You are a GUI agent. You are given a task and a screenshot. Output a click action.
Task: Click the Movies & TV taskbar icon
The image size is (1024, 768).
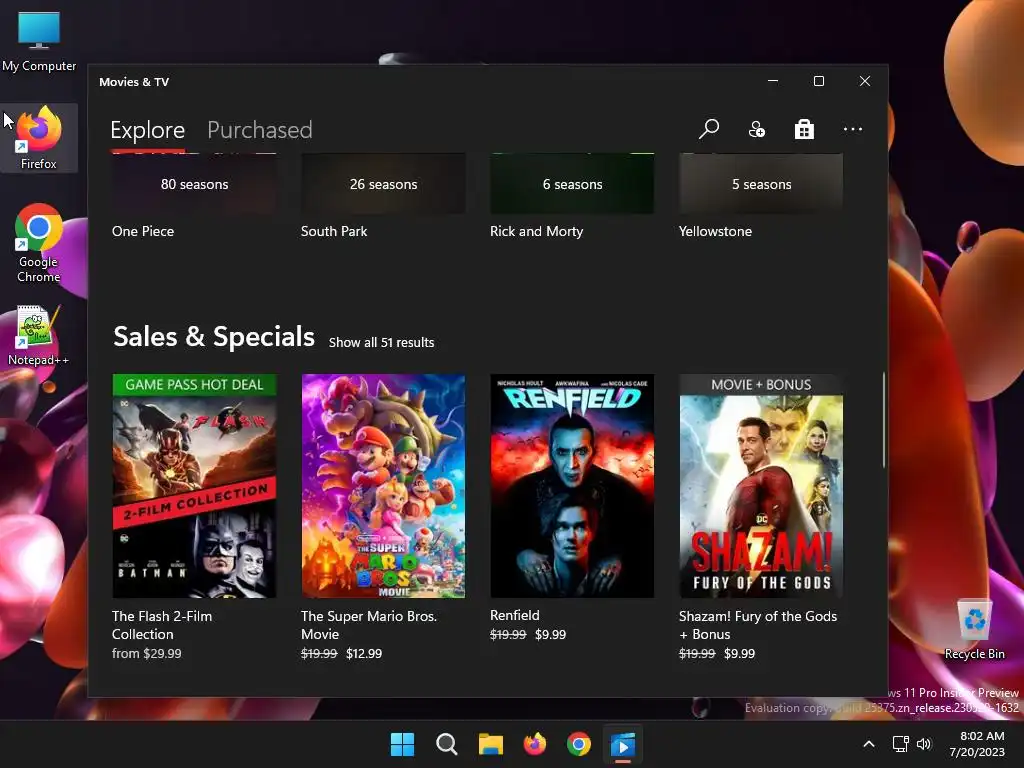(623, 744)
